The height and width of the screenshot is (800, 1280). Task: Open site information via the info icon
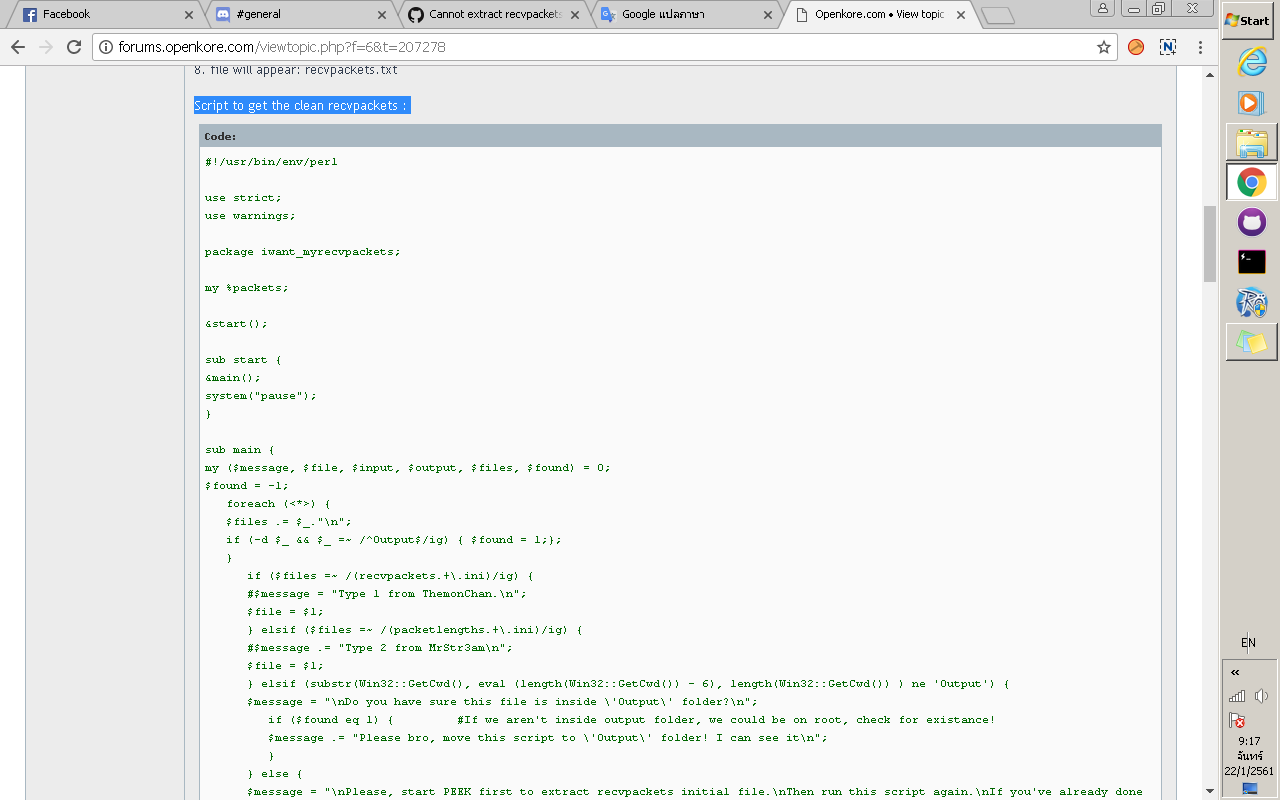(105, 47)
